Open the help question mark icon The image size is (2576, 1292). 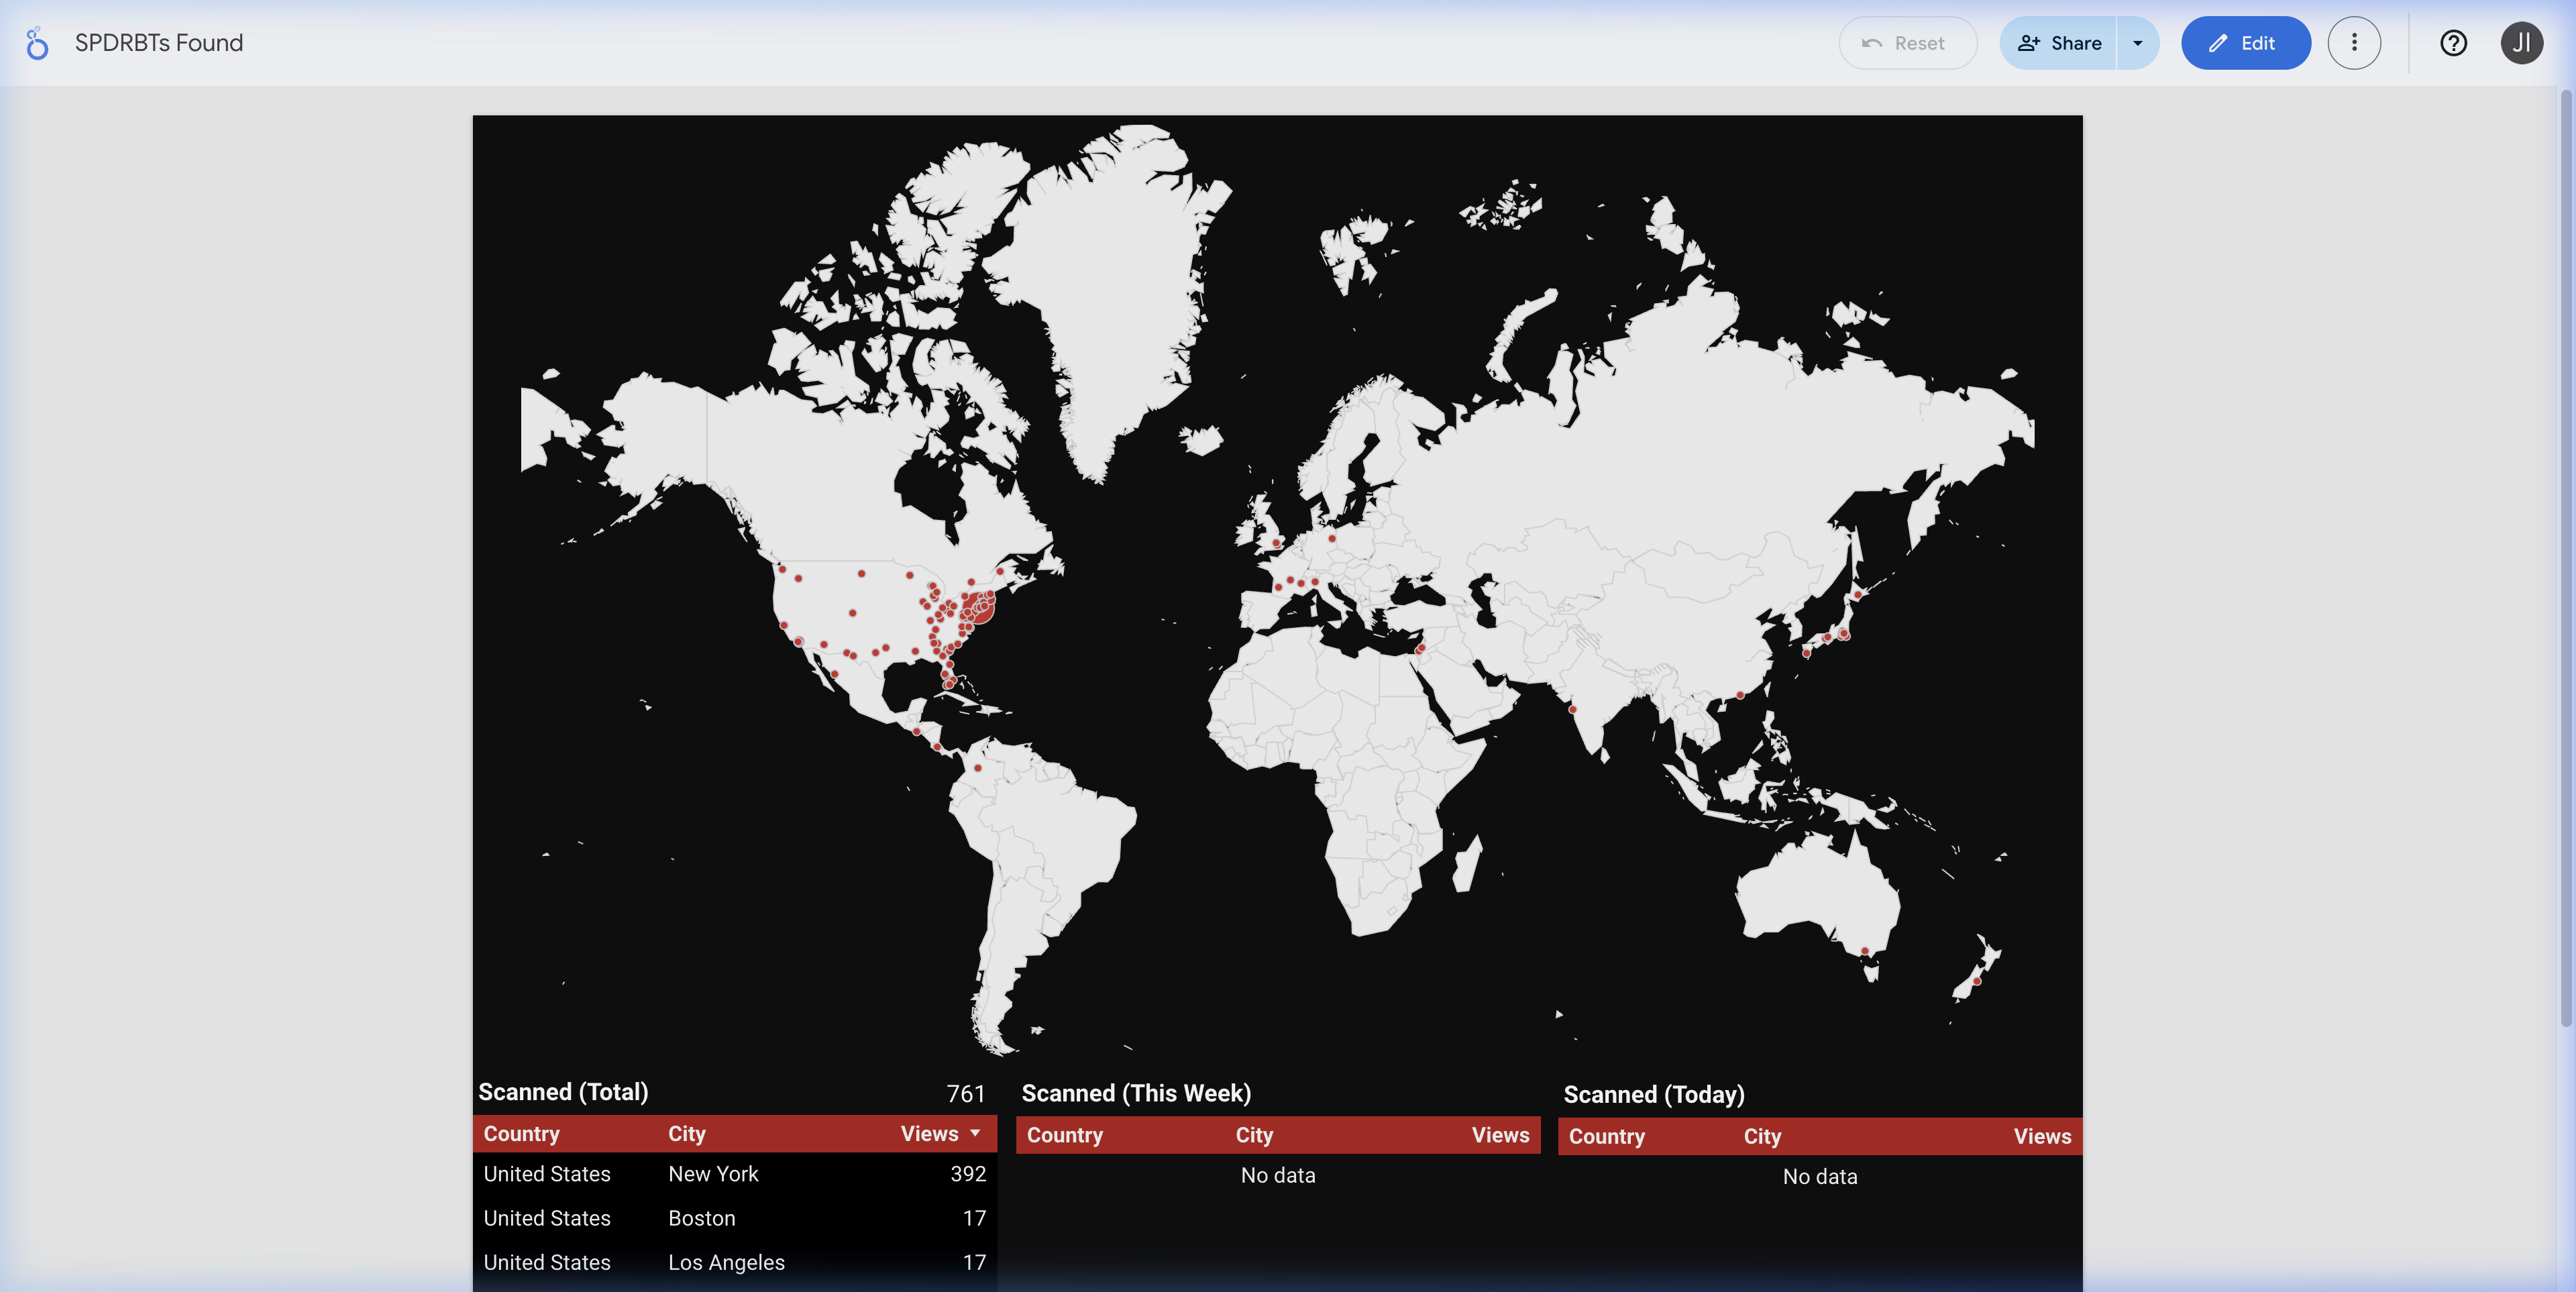pyautogui.click(x=2452, y=43)
